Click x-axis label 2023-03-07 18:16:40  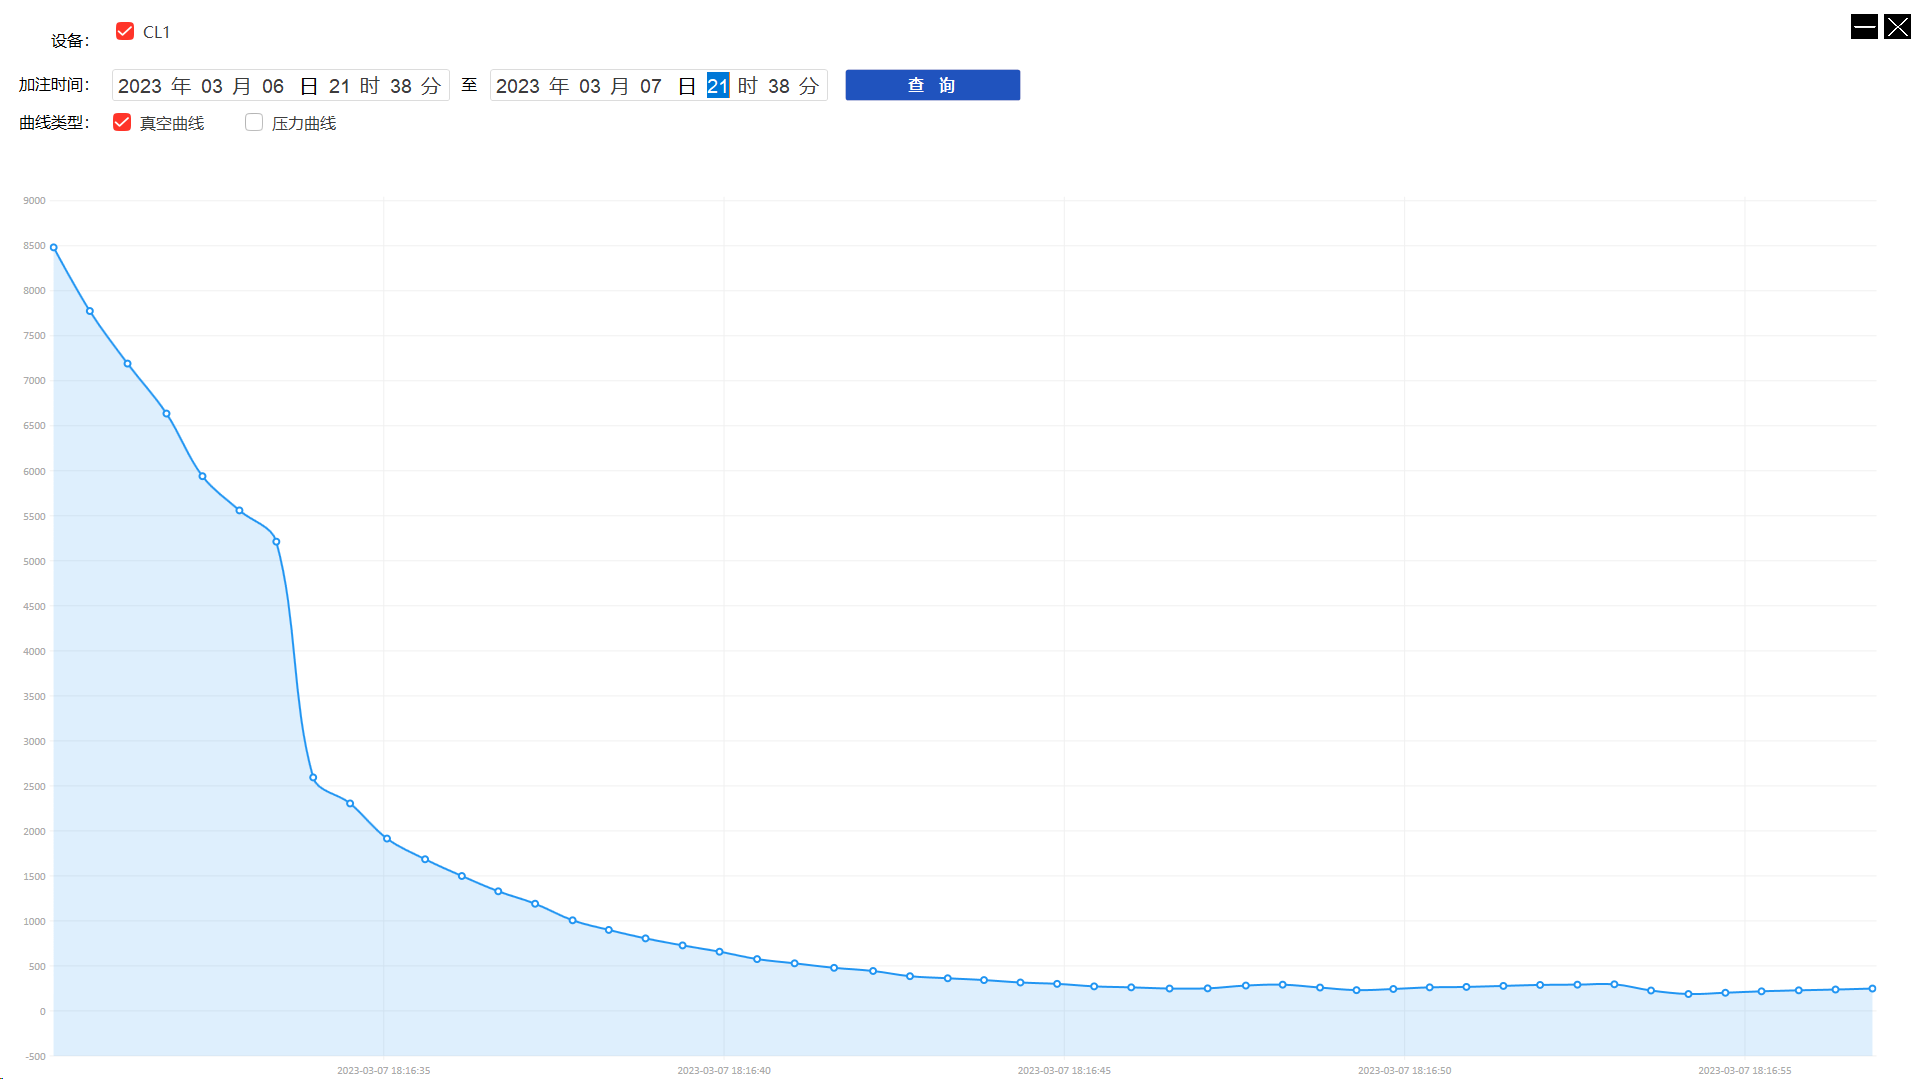click(724, 1070)
